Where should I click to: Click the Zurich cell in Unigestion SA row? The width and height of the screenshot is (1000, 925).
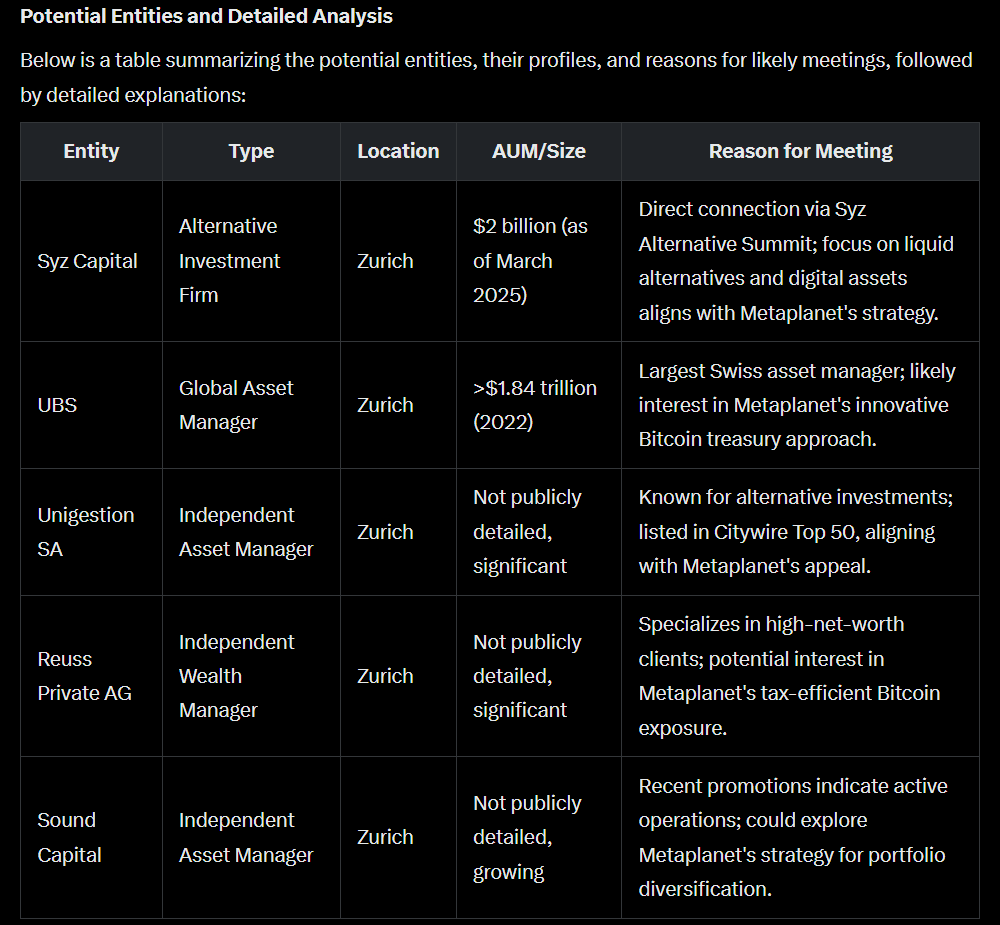click(x=398, y=532)
